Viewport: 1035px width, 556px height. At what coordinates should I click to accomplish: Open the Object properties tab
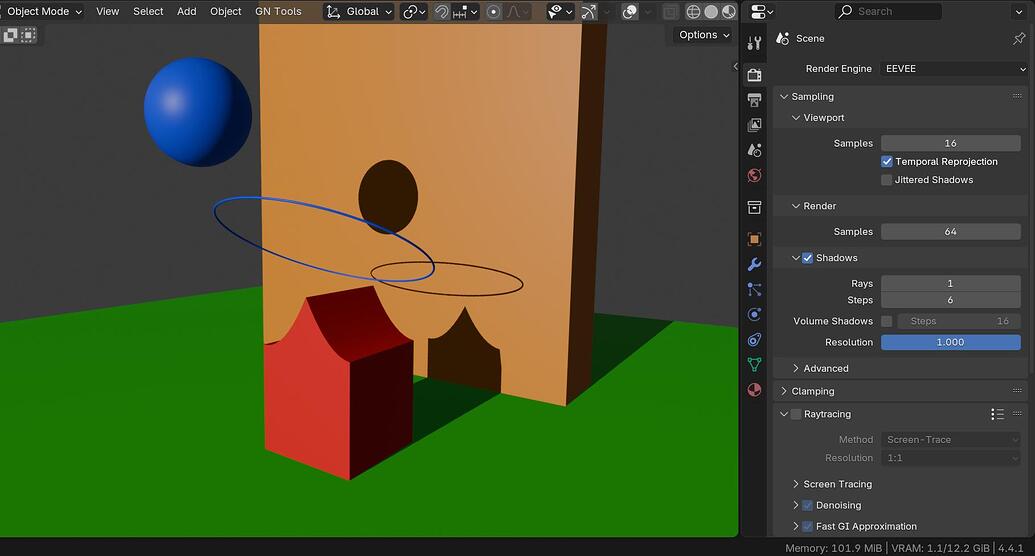coord(754,239)
